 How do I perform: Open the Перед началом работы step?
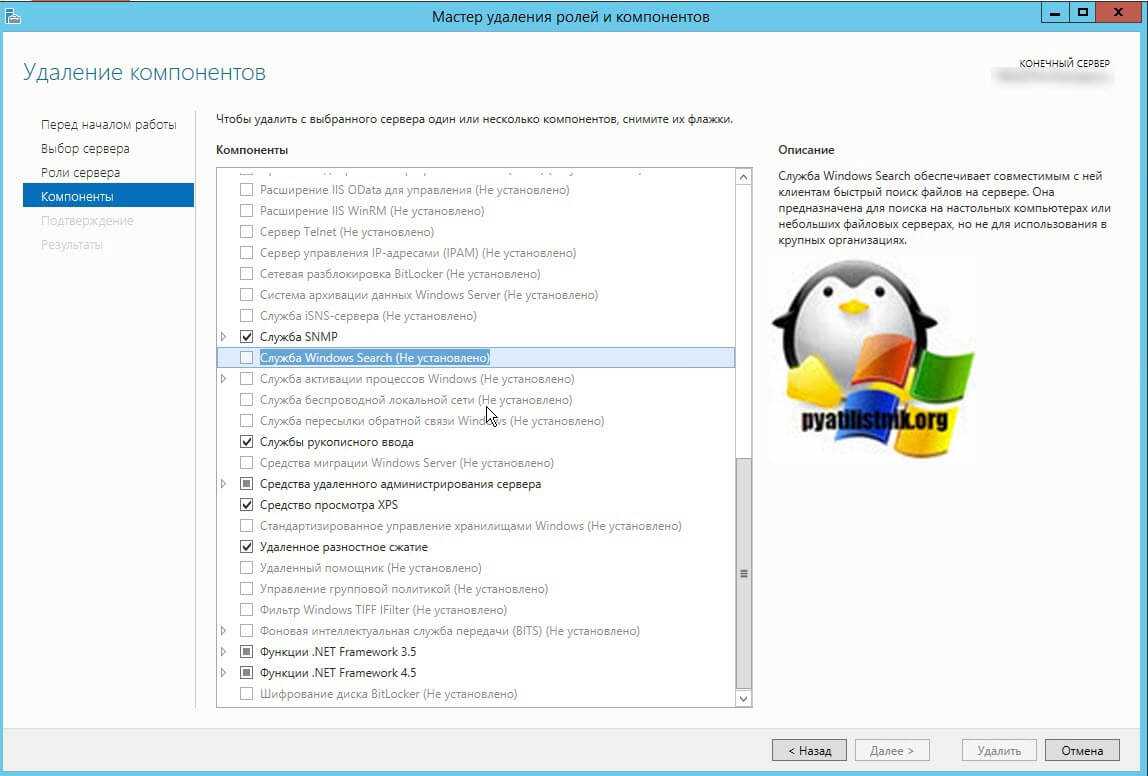point(108,124)
